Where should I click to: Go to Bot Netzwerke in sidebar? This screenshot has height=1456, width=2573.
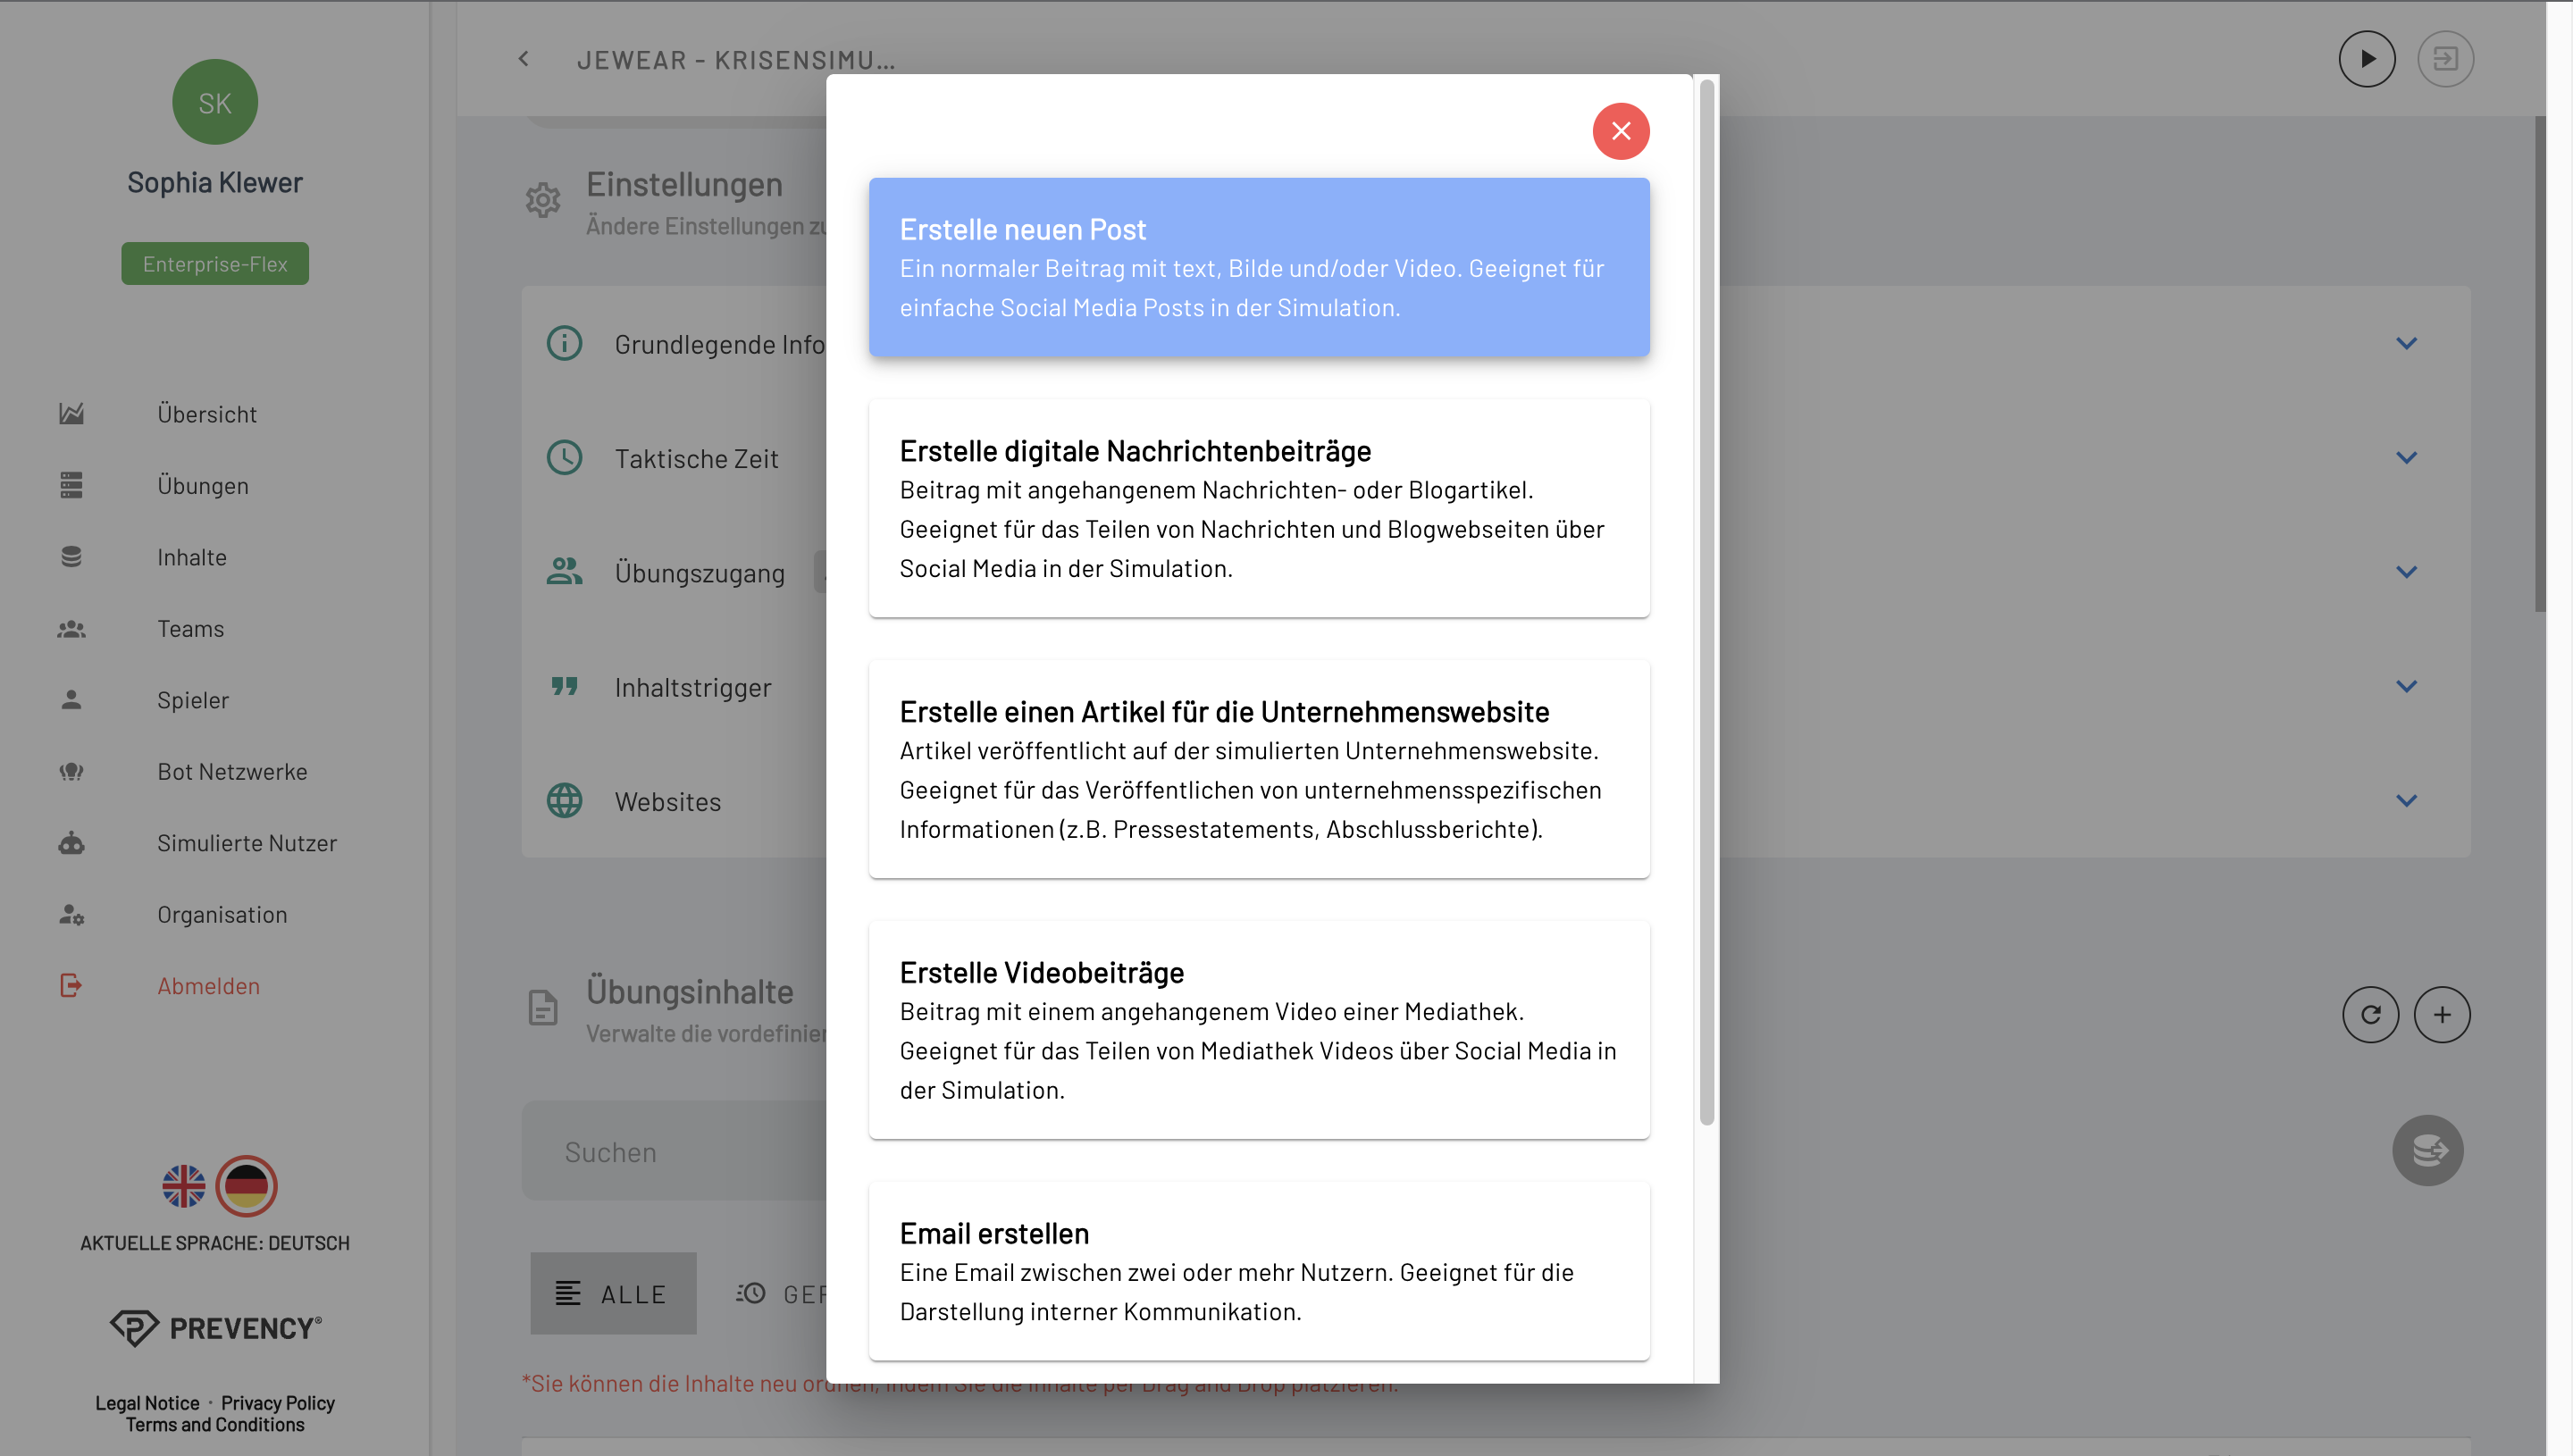click(x=231, y=771)
